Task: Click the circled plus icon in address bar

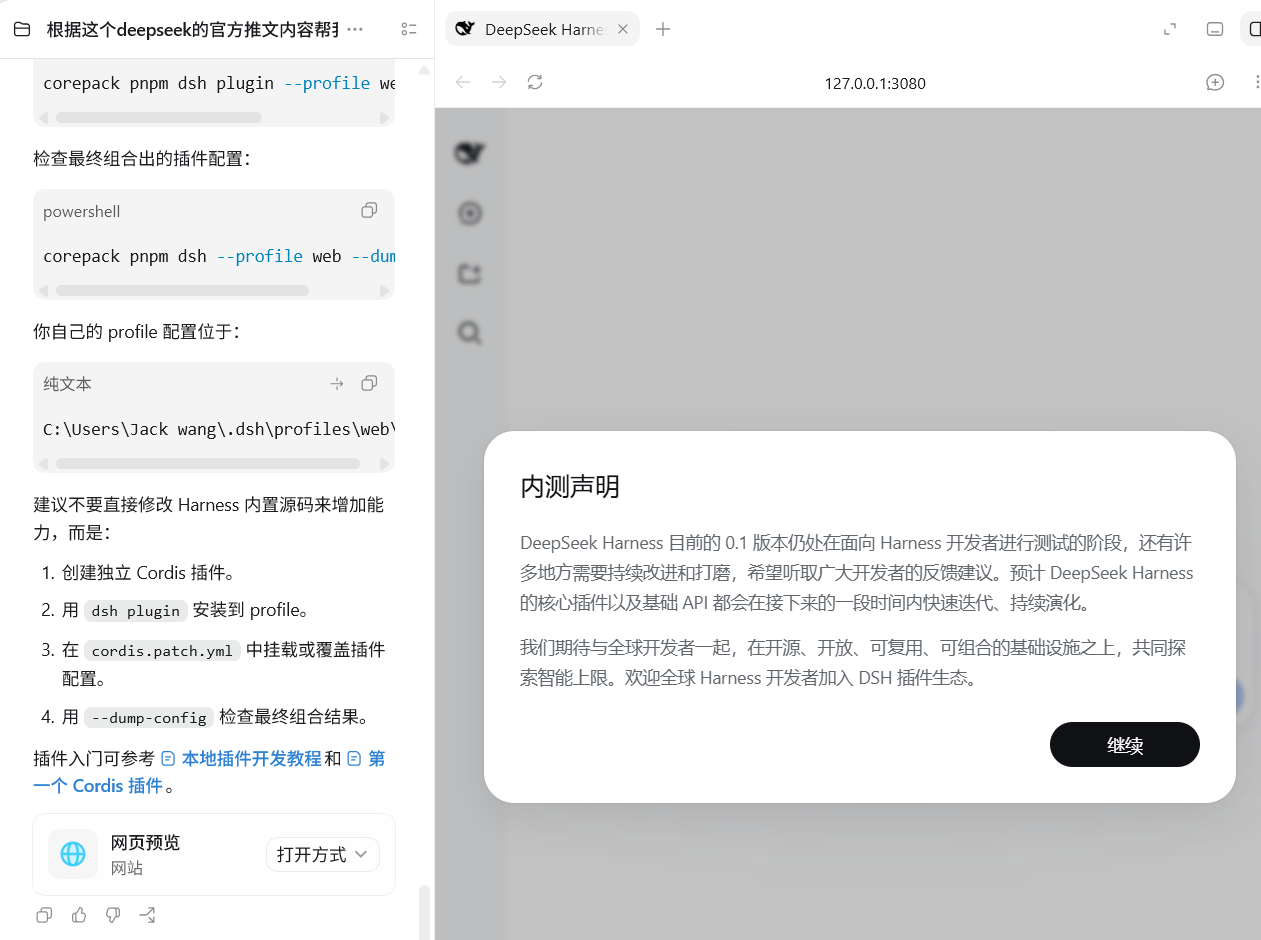Action: tap(1215, 83)
